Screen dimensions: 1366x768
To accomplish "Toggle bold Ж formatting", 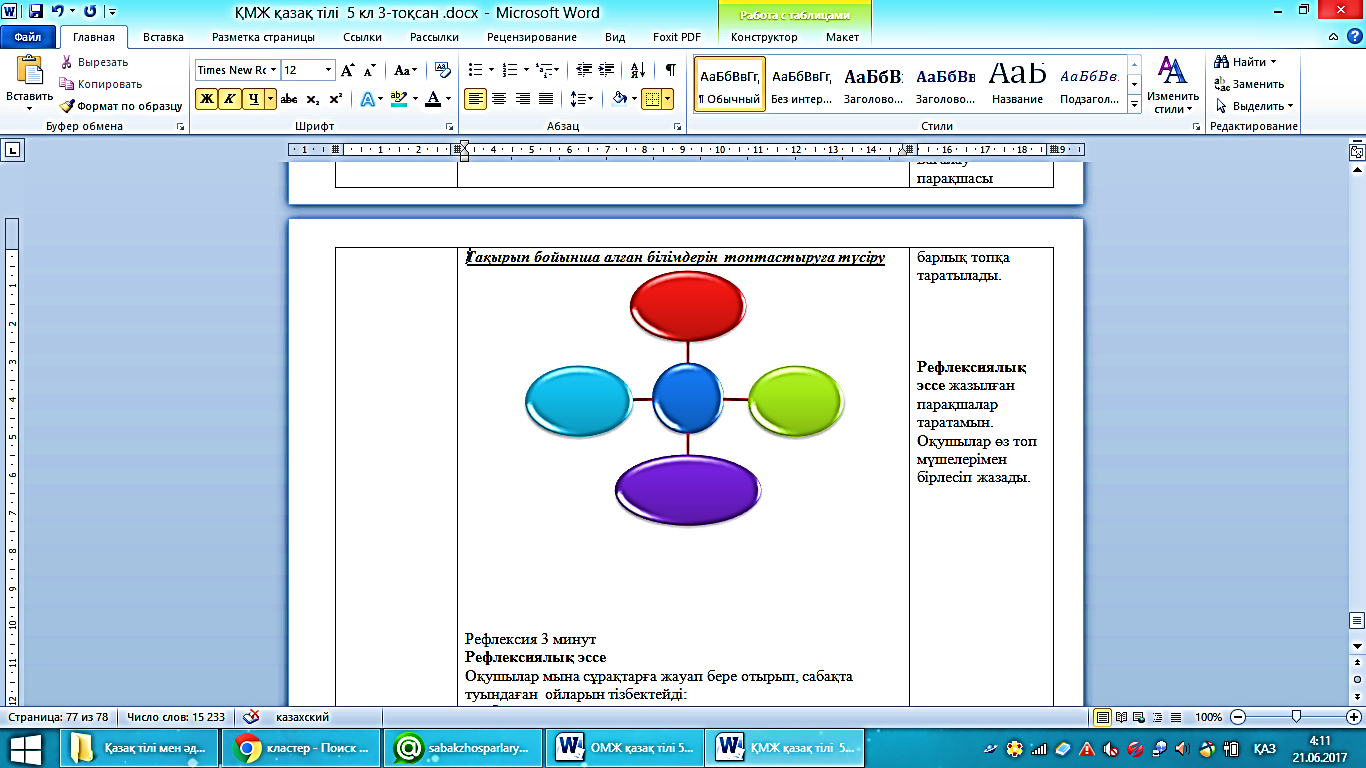I will 206,99.
